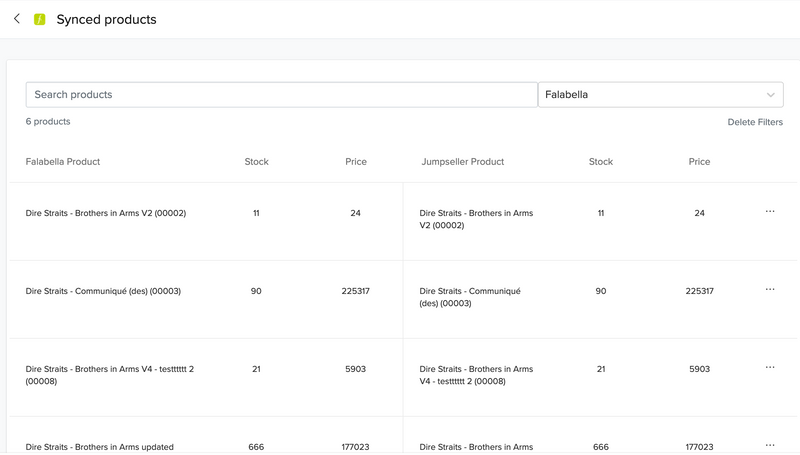
Task: Click Delete Filters link
Action: pos(754,122)
